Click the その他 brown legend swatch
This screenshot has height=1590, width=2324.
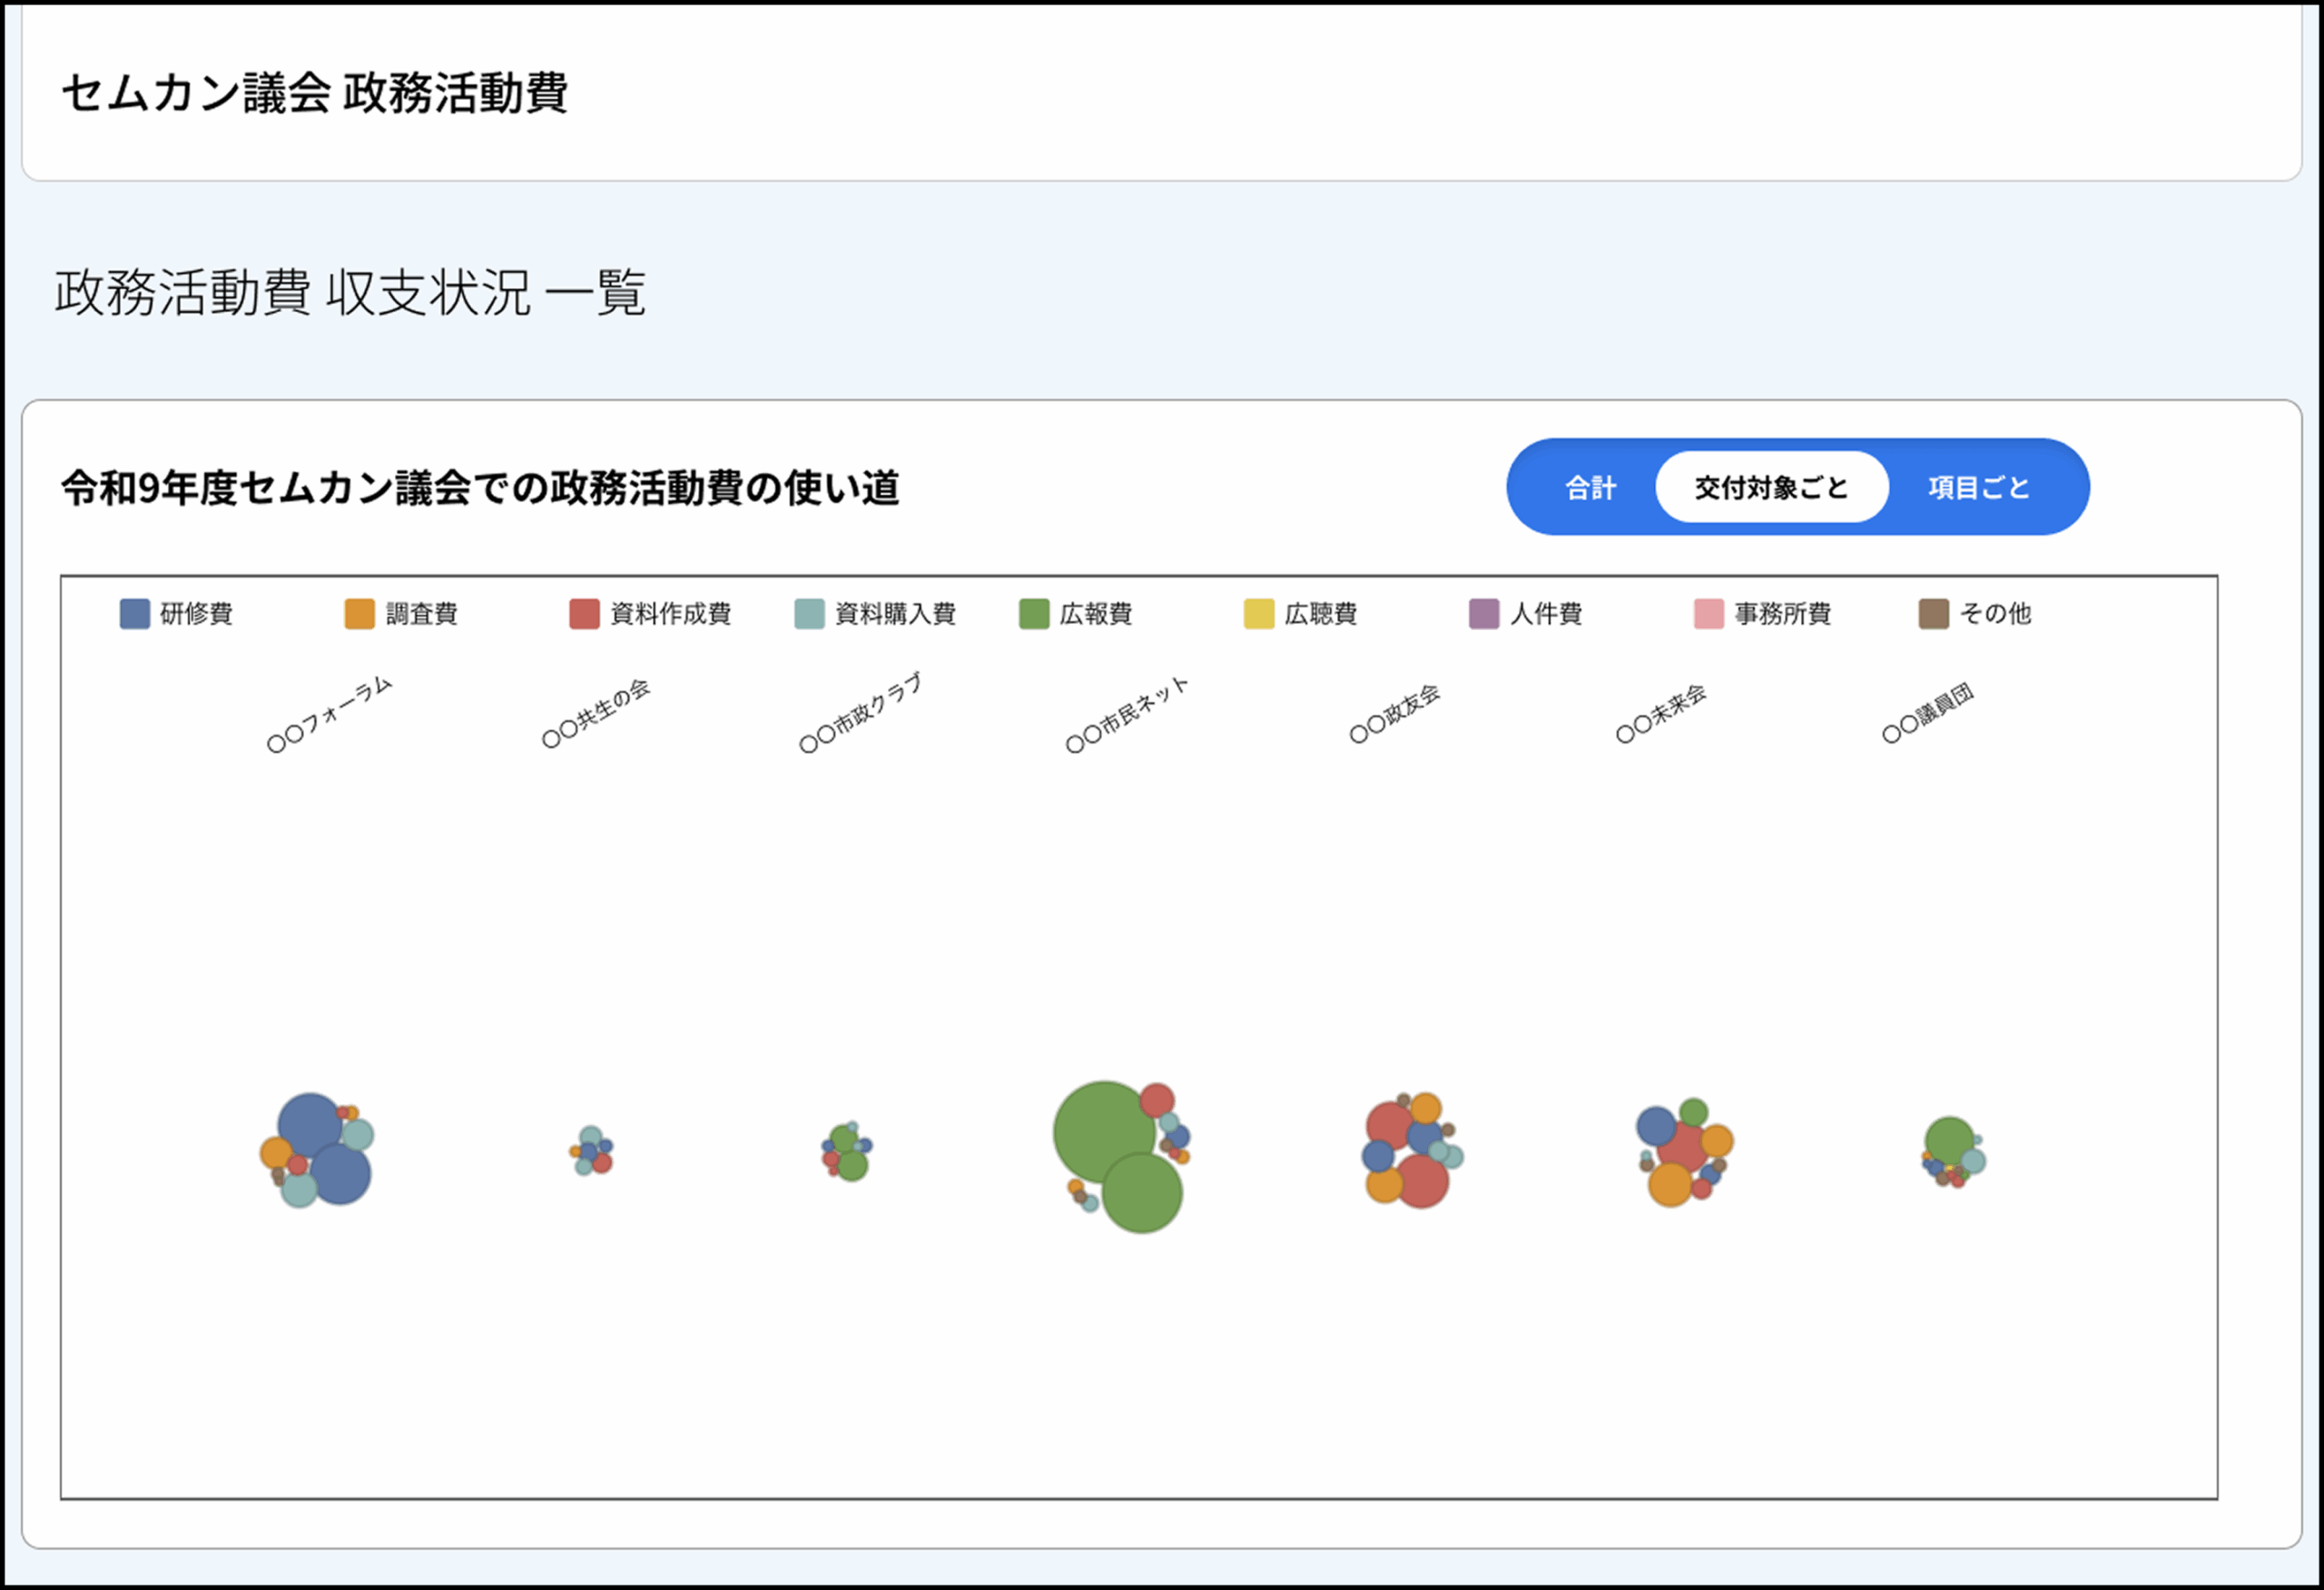(1933, 614)
